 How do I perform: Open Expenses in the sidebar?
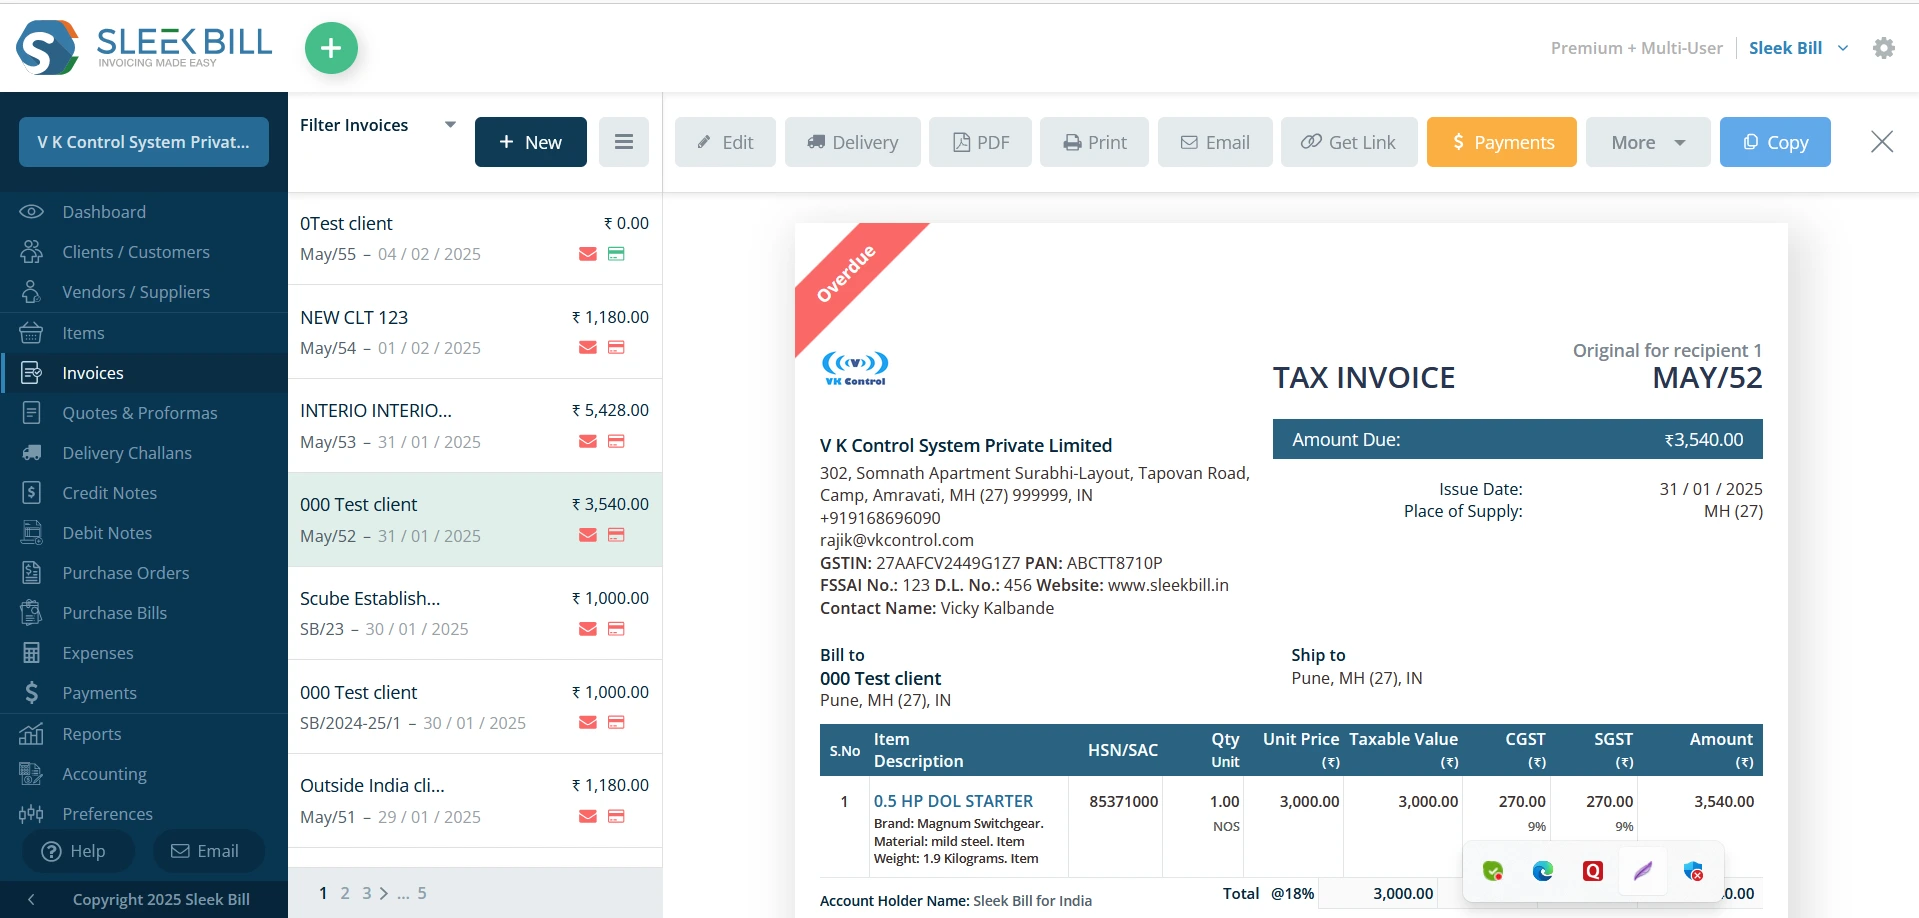pyautogui.click(x=144, y=653)
